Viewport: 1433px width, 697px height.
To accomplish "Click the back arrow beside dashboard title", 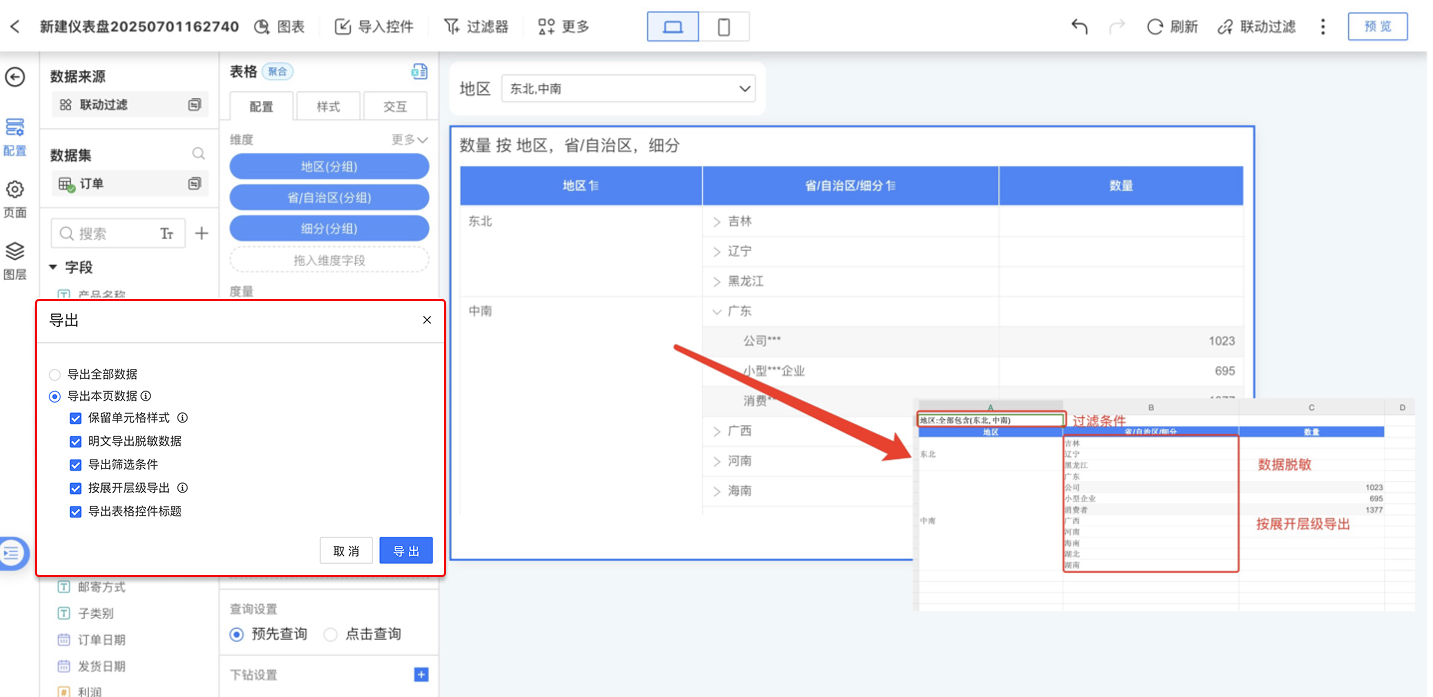I will pos(15,27).
